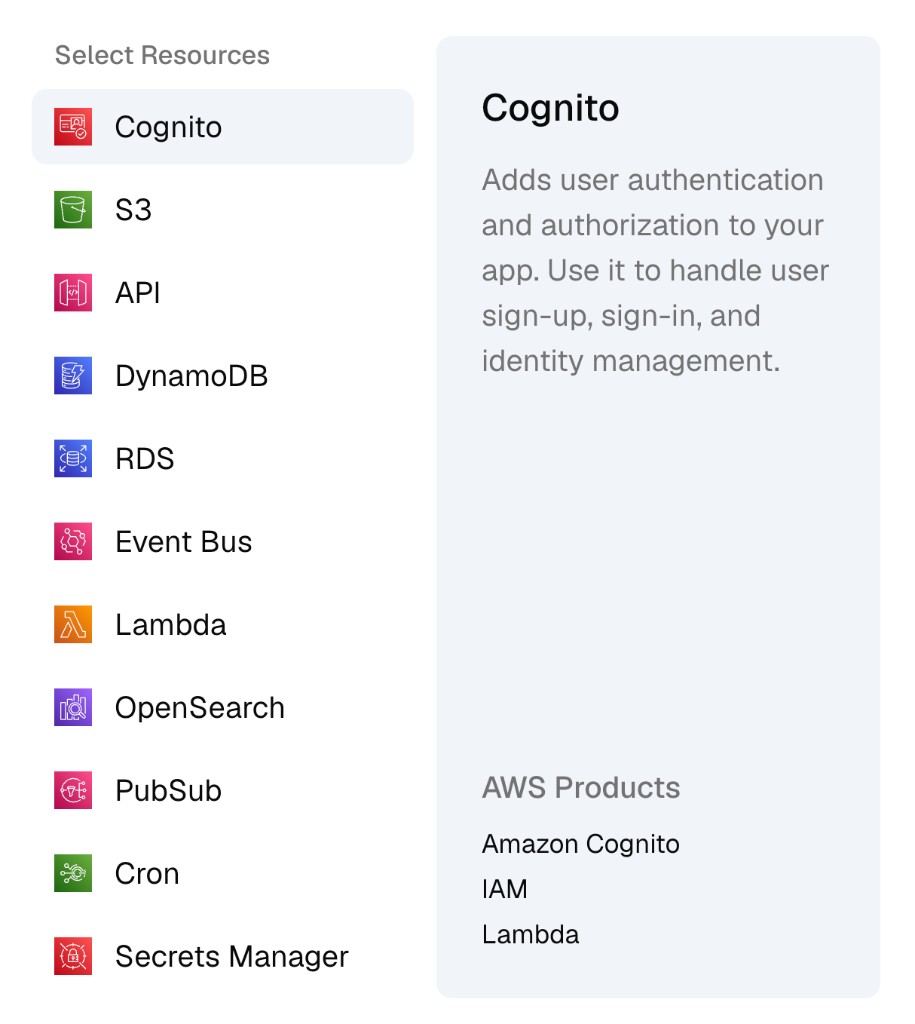Select the Secrets Manager label

tap(232, 957)
